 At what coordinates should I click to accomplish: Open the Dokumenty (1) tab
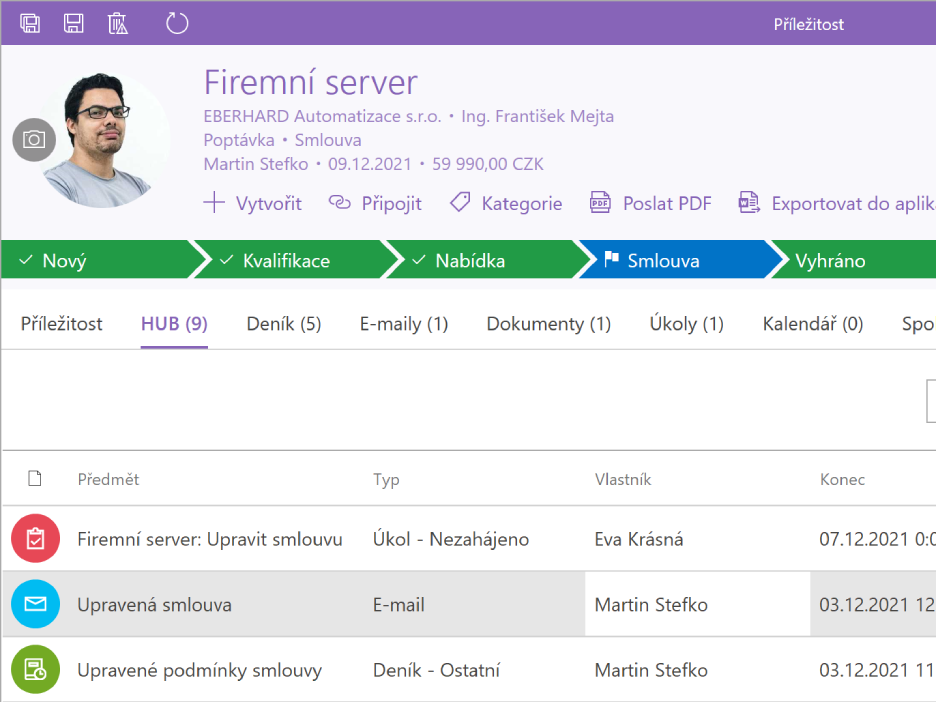(x=549, y=324)
